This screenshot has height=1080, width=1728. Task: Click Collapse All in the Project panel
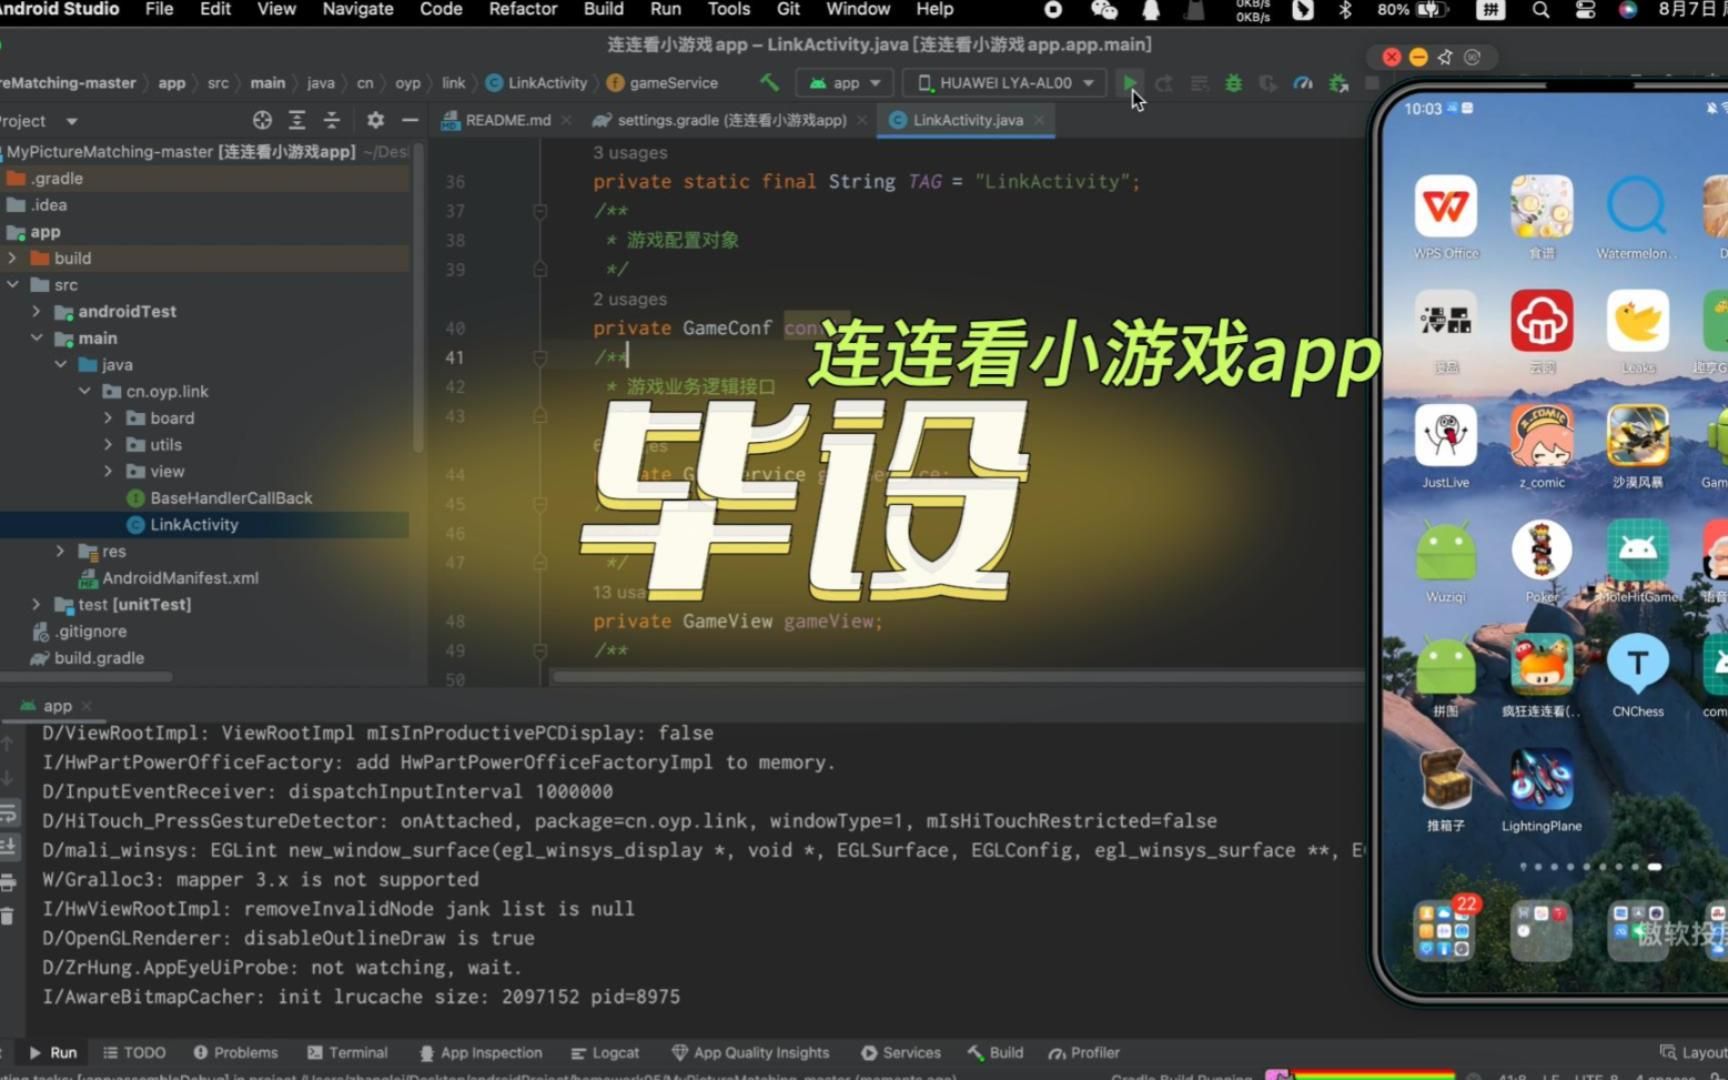pyautogui.click(x=331, y=120)
